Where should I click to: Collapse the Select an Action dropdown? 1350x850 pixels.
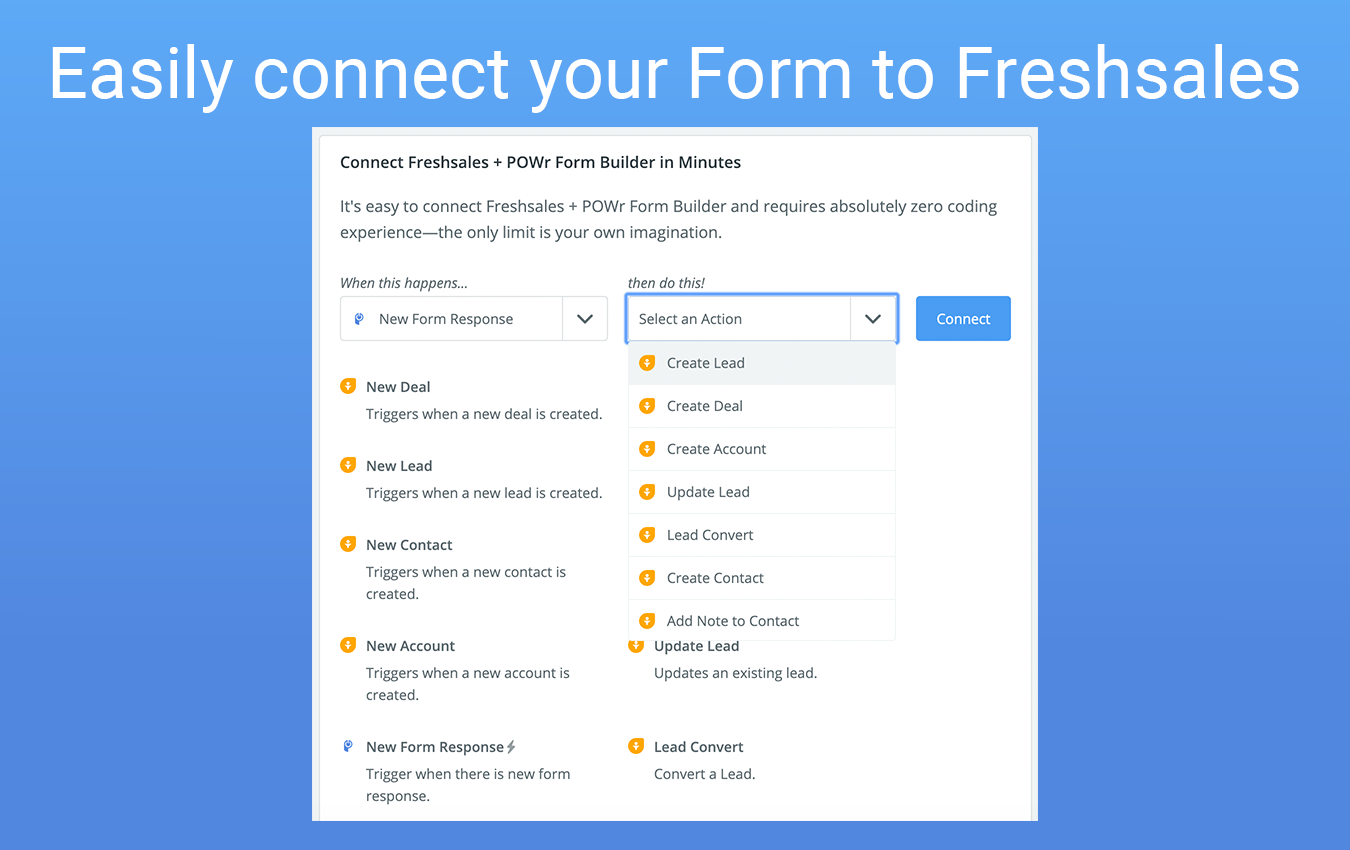click(x=873, y=318)
